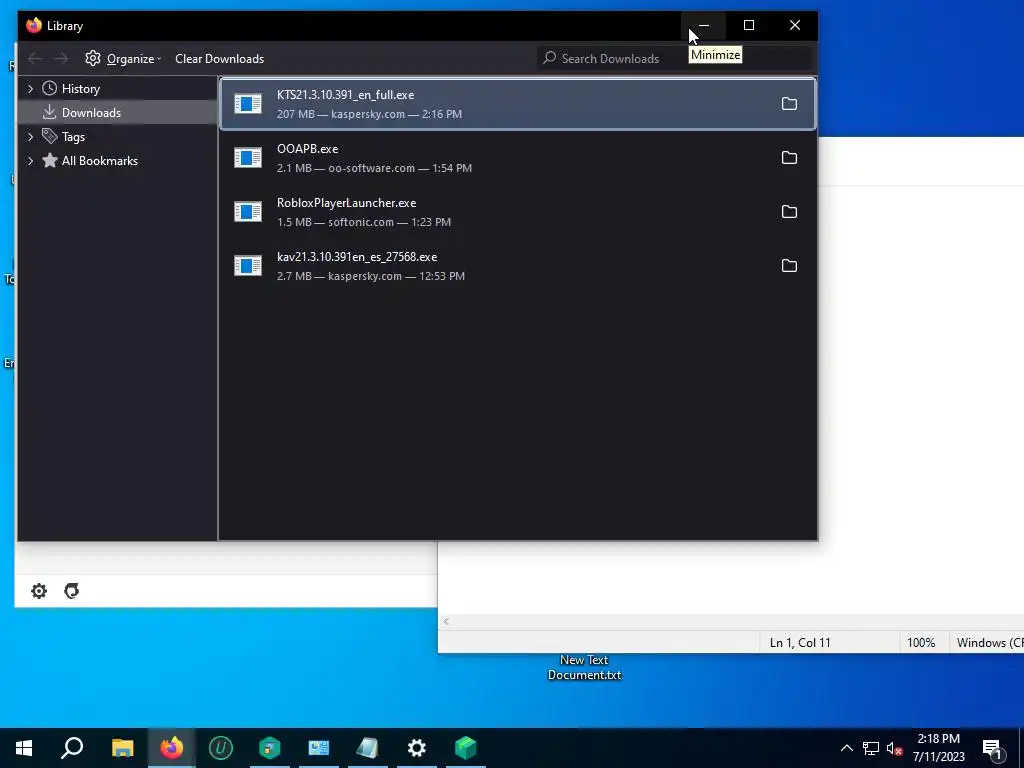Focus the Search Downloads field
This screenshot has height=768, width=1024.
[675, 58]
